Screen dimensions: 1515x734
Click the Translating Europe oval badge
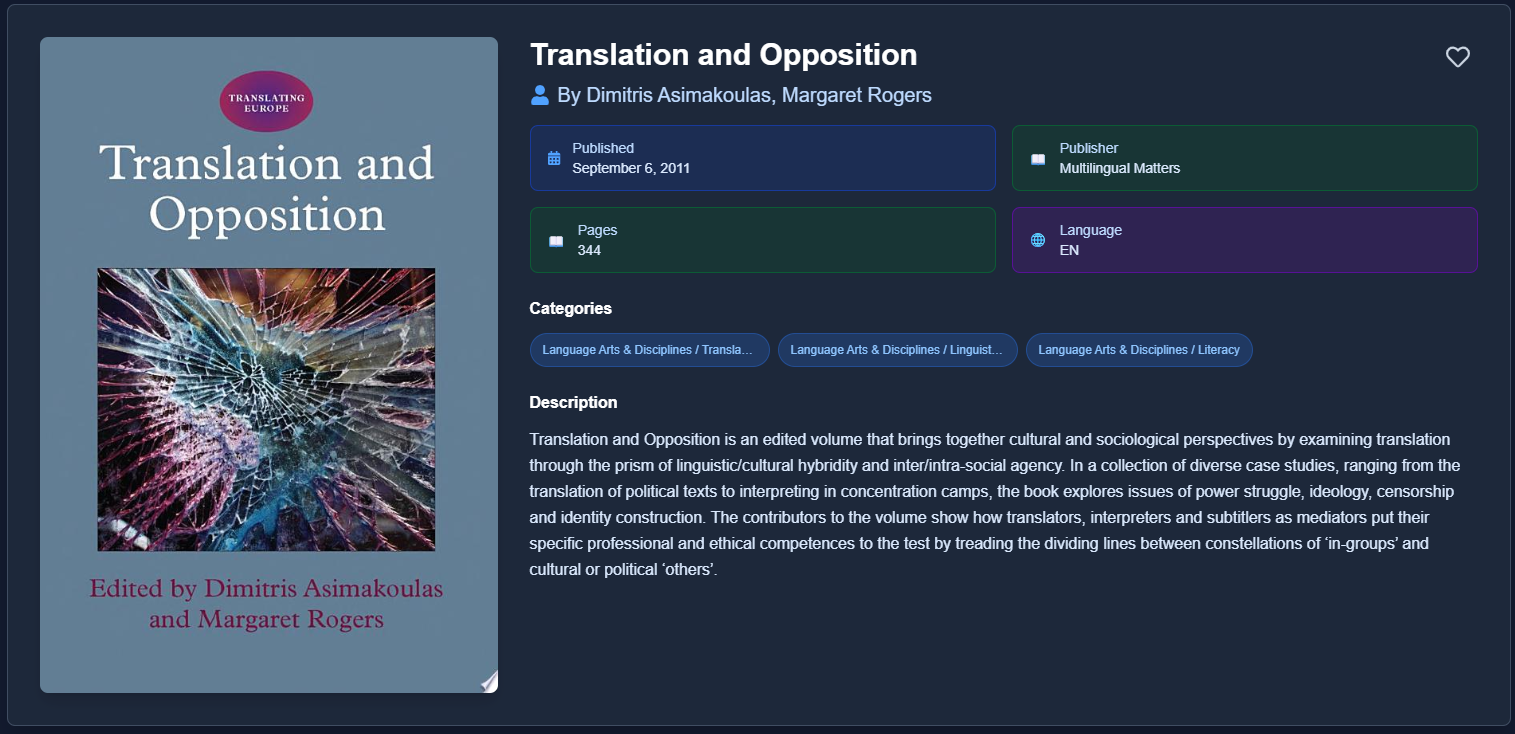point(267,102)
